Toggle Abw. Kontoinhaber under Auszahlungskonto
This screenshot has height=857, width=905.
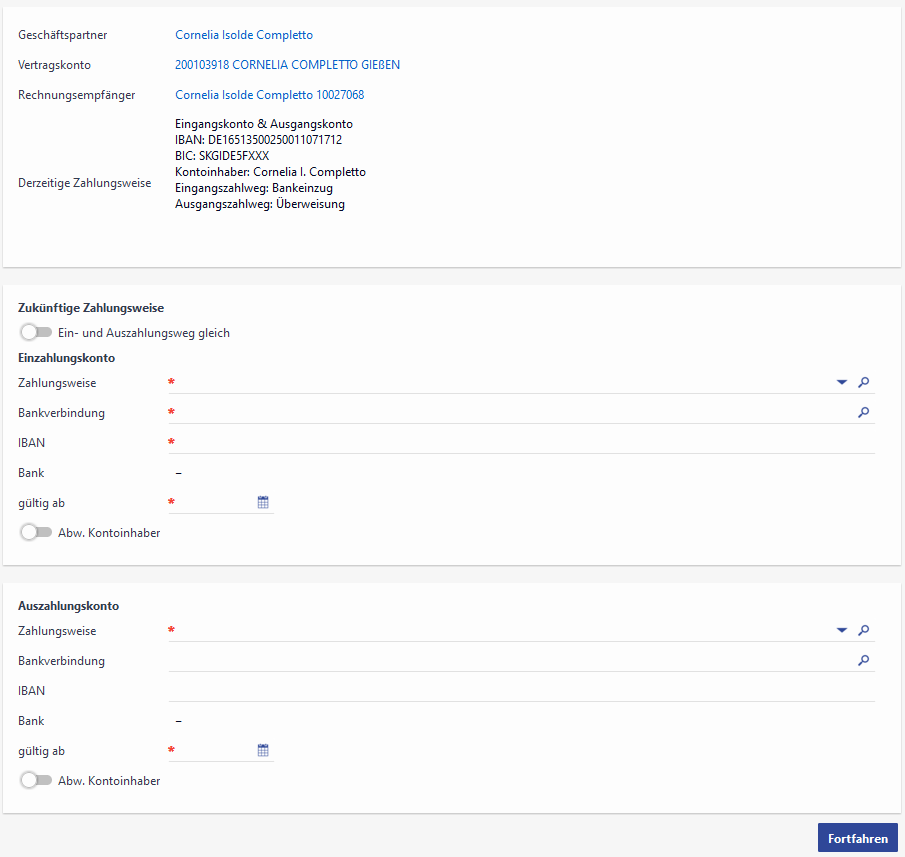pos(36,780)
